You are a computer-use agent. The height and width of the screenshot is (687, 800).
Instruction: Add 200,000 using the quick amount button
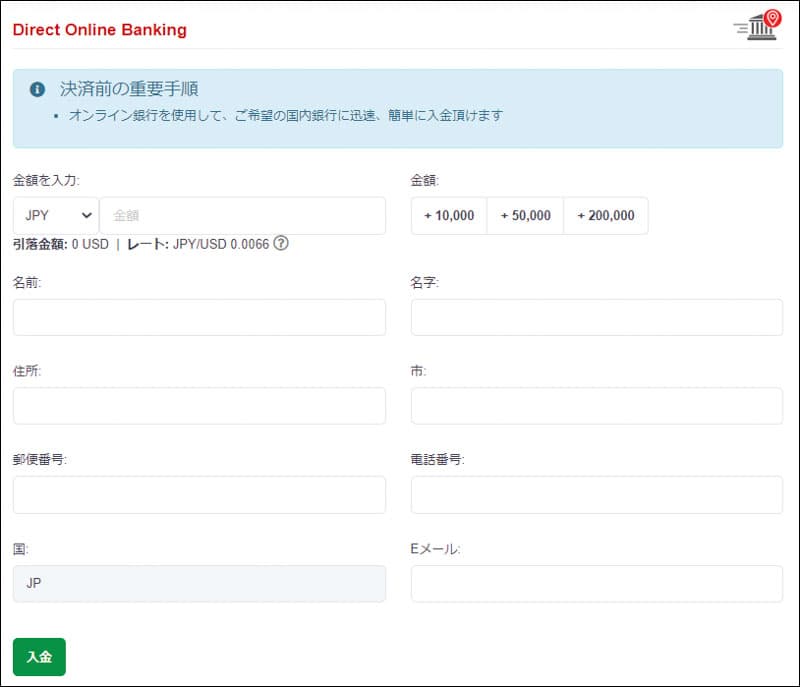606,215
